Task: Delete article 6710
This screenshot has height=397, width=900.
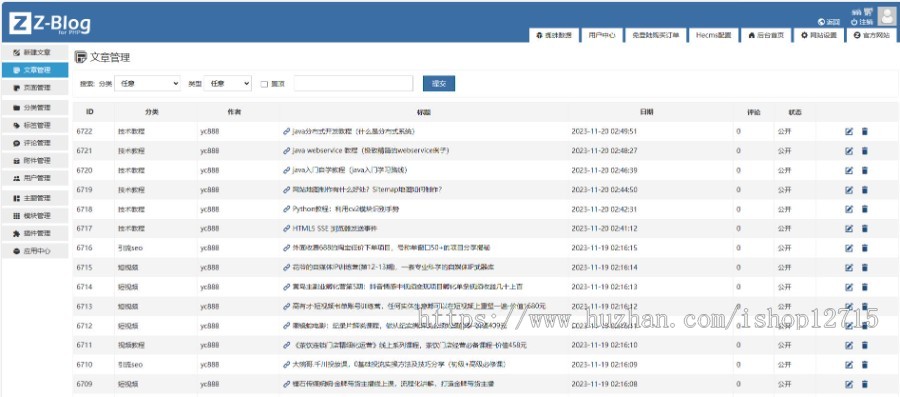Action: [864, 365]
